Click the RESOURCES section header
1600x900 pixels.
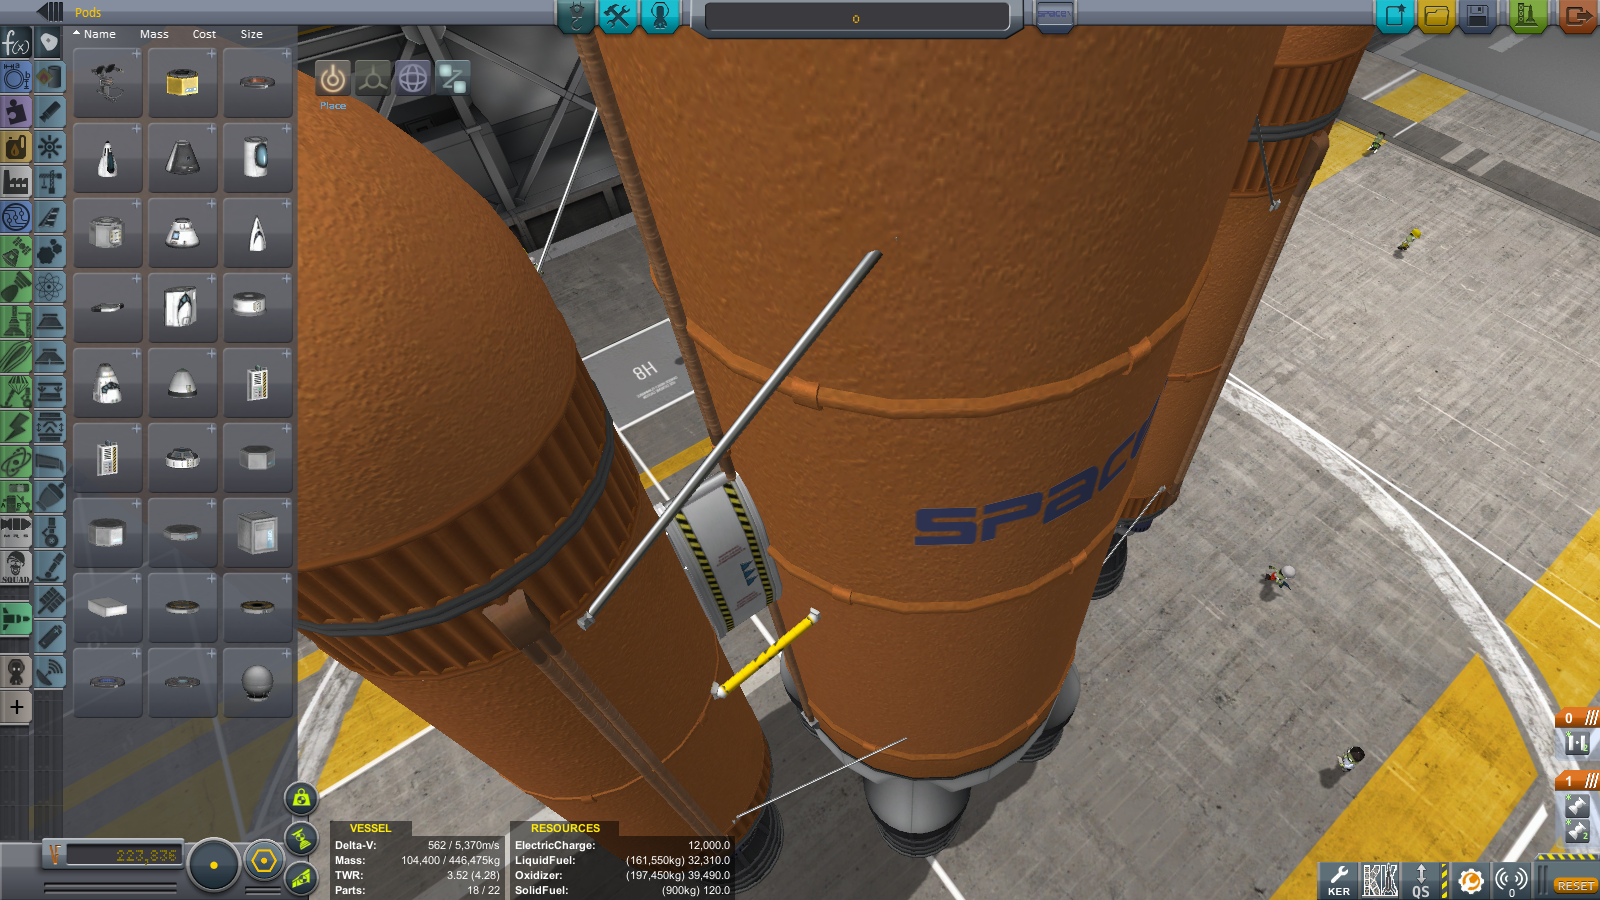565,828
